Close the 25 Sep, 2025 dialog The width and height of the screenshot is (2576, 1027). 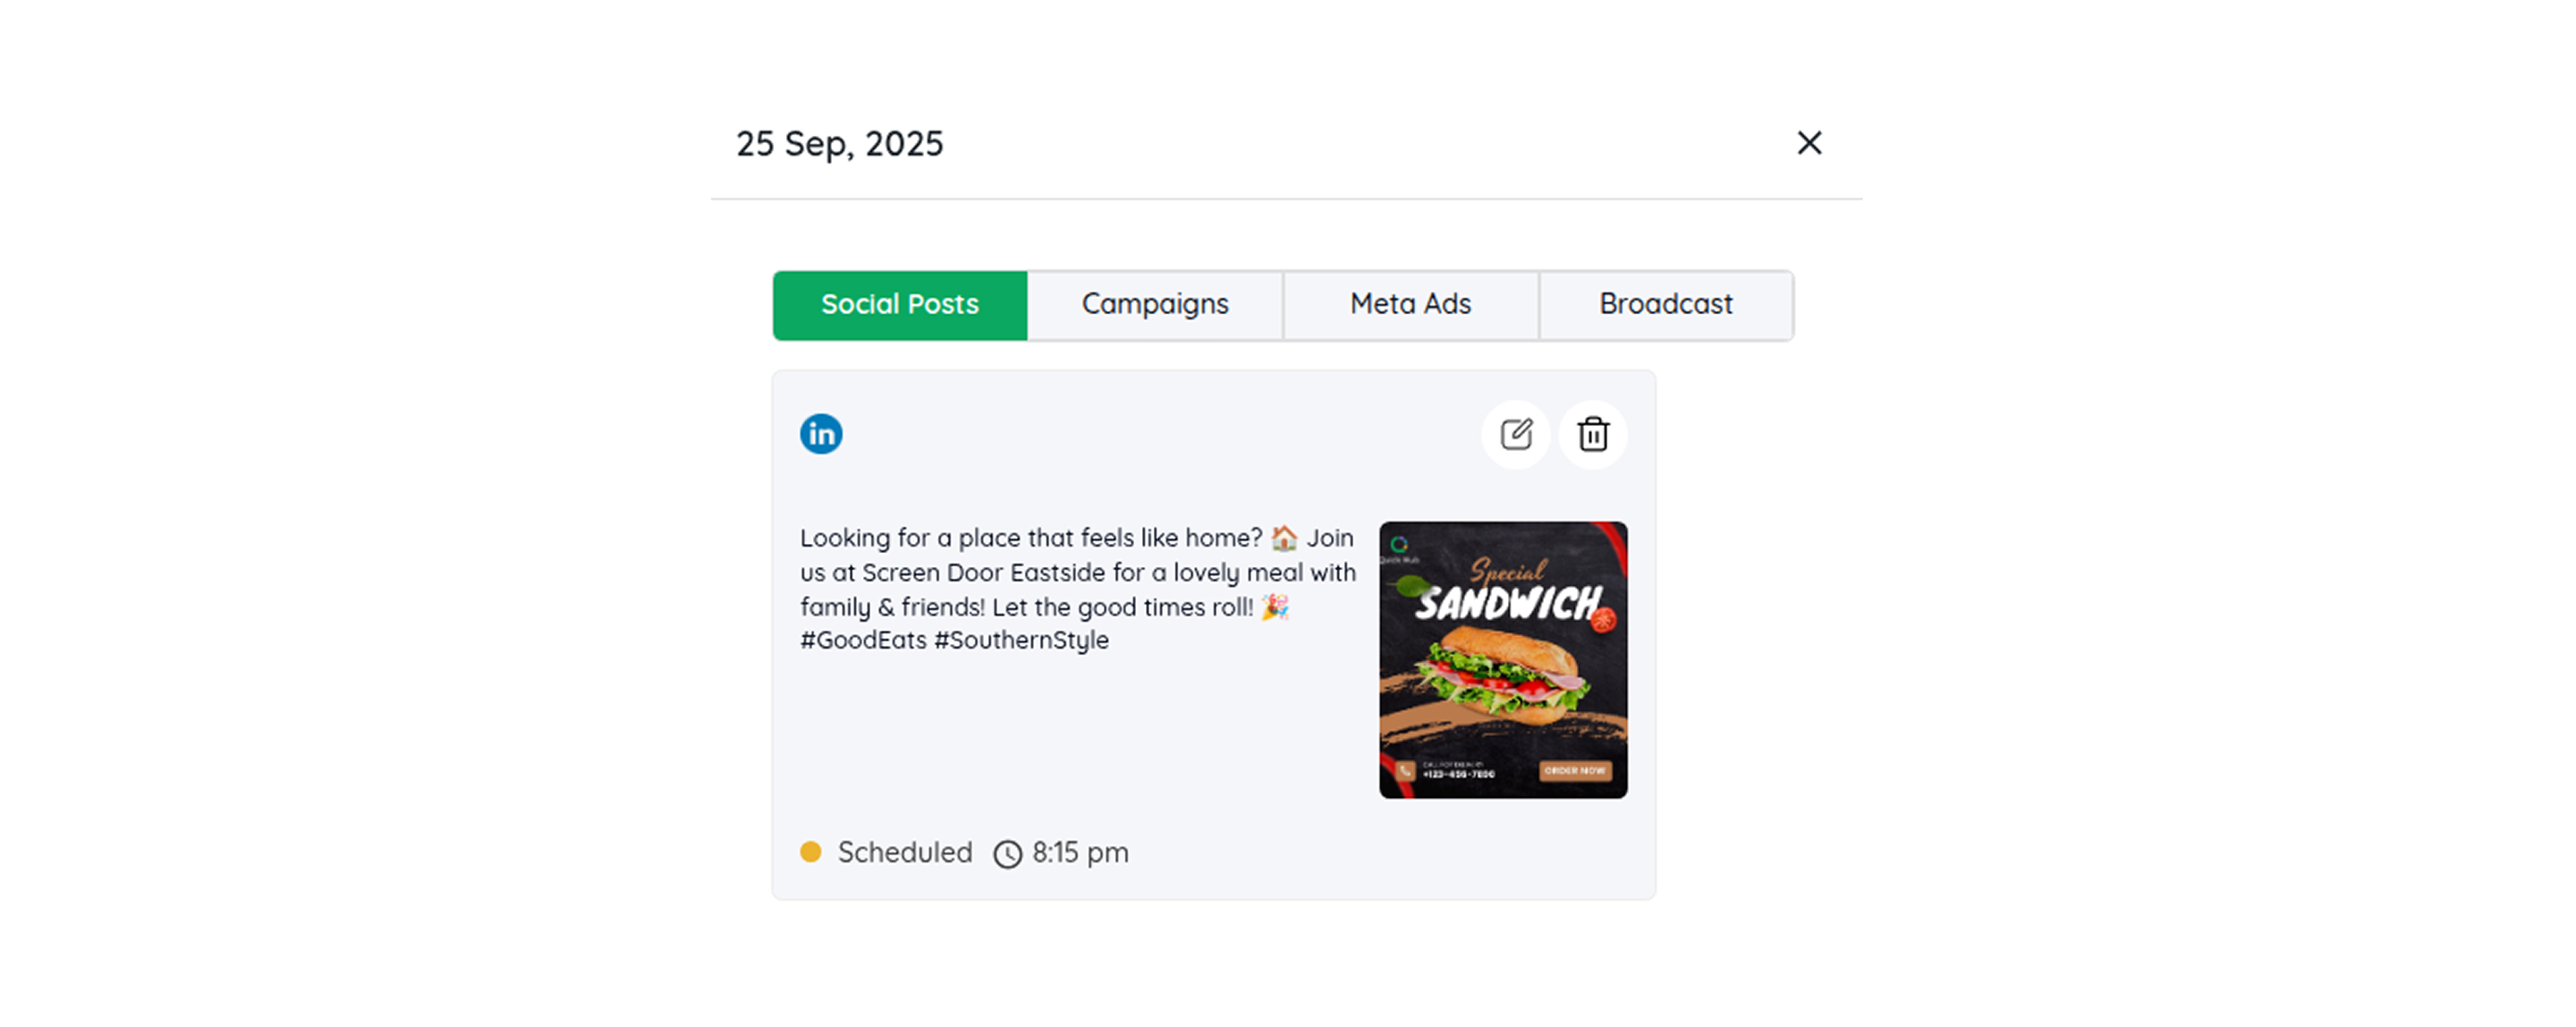1809,143
